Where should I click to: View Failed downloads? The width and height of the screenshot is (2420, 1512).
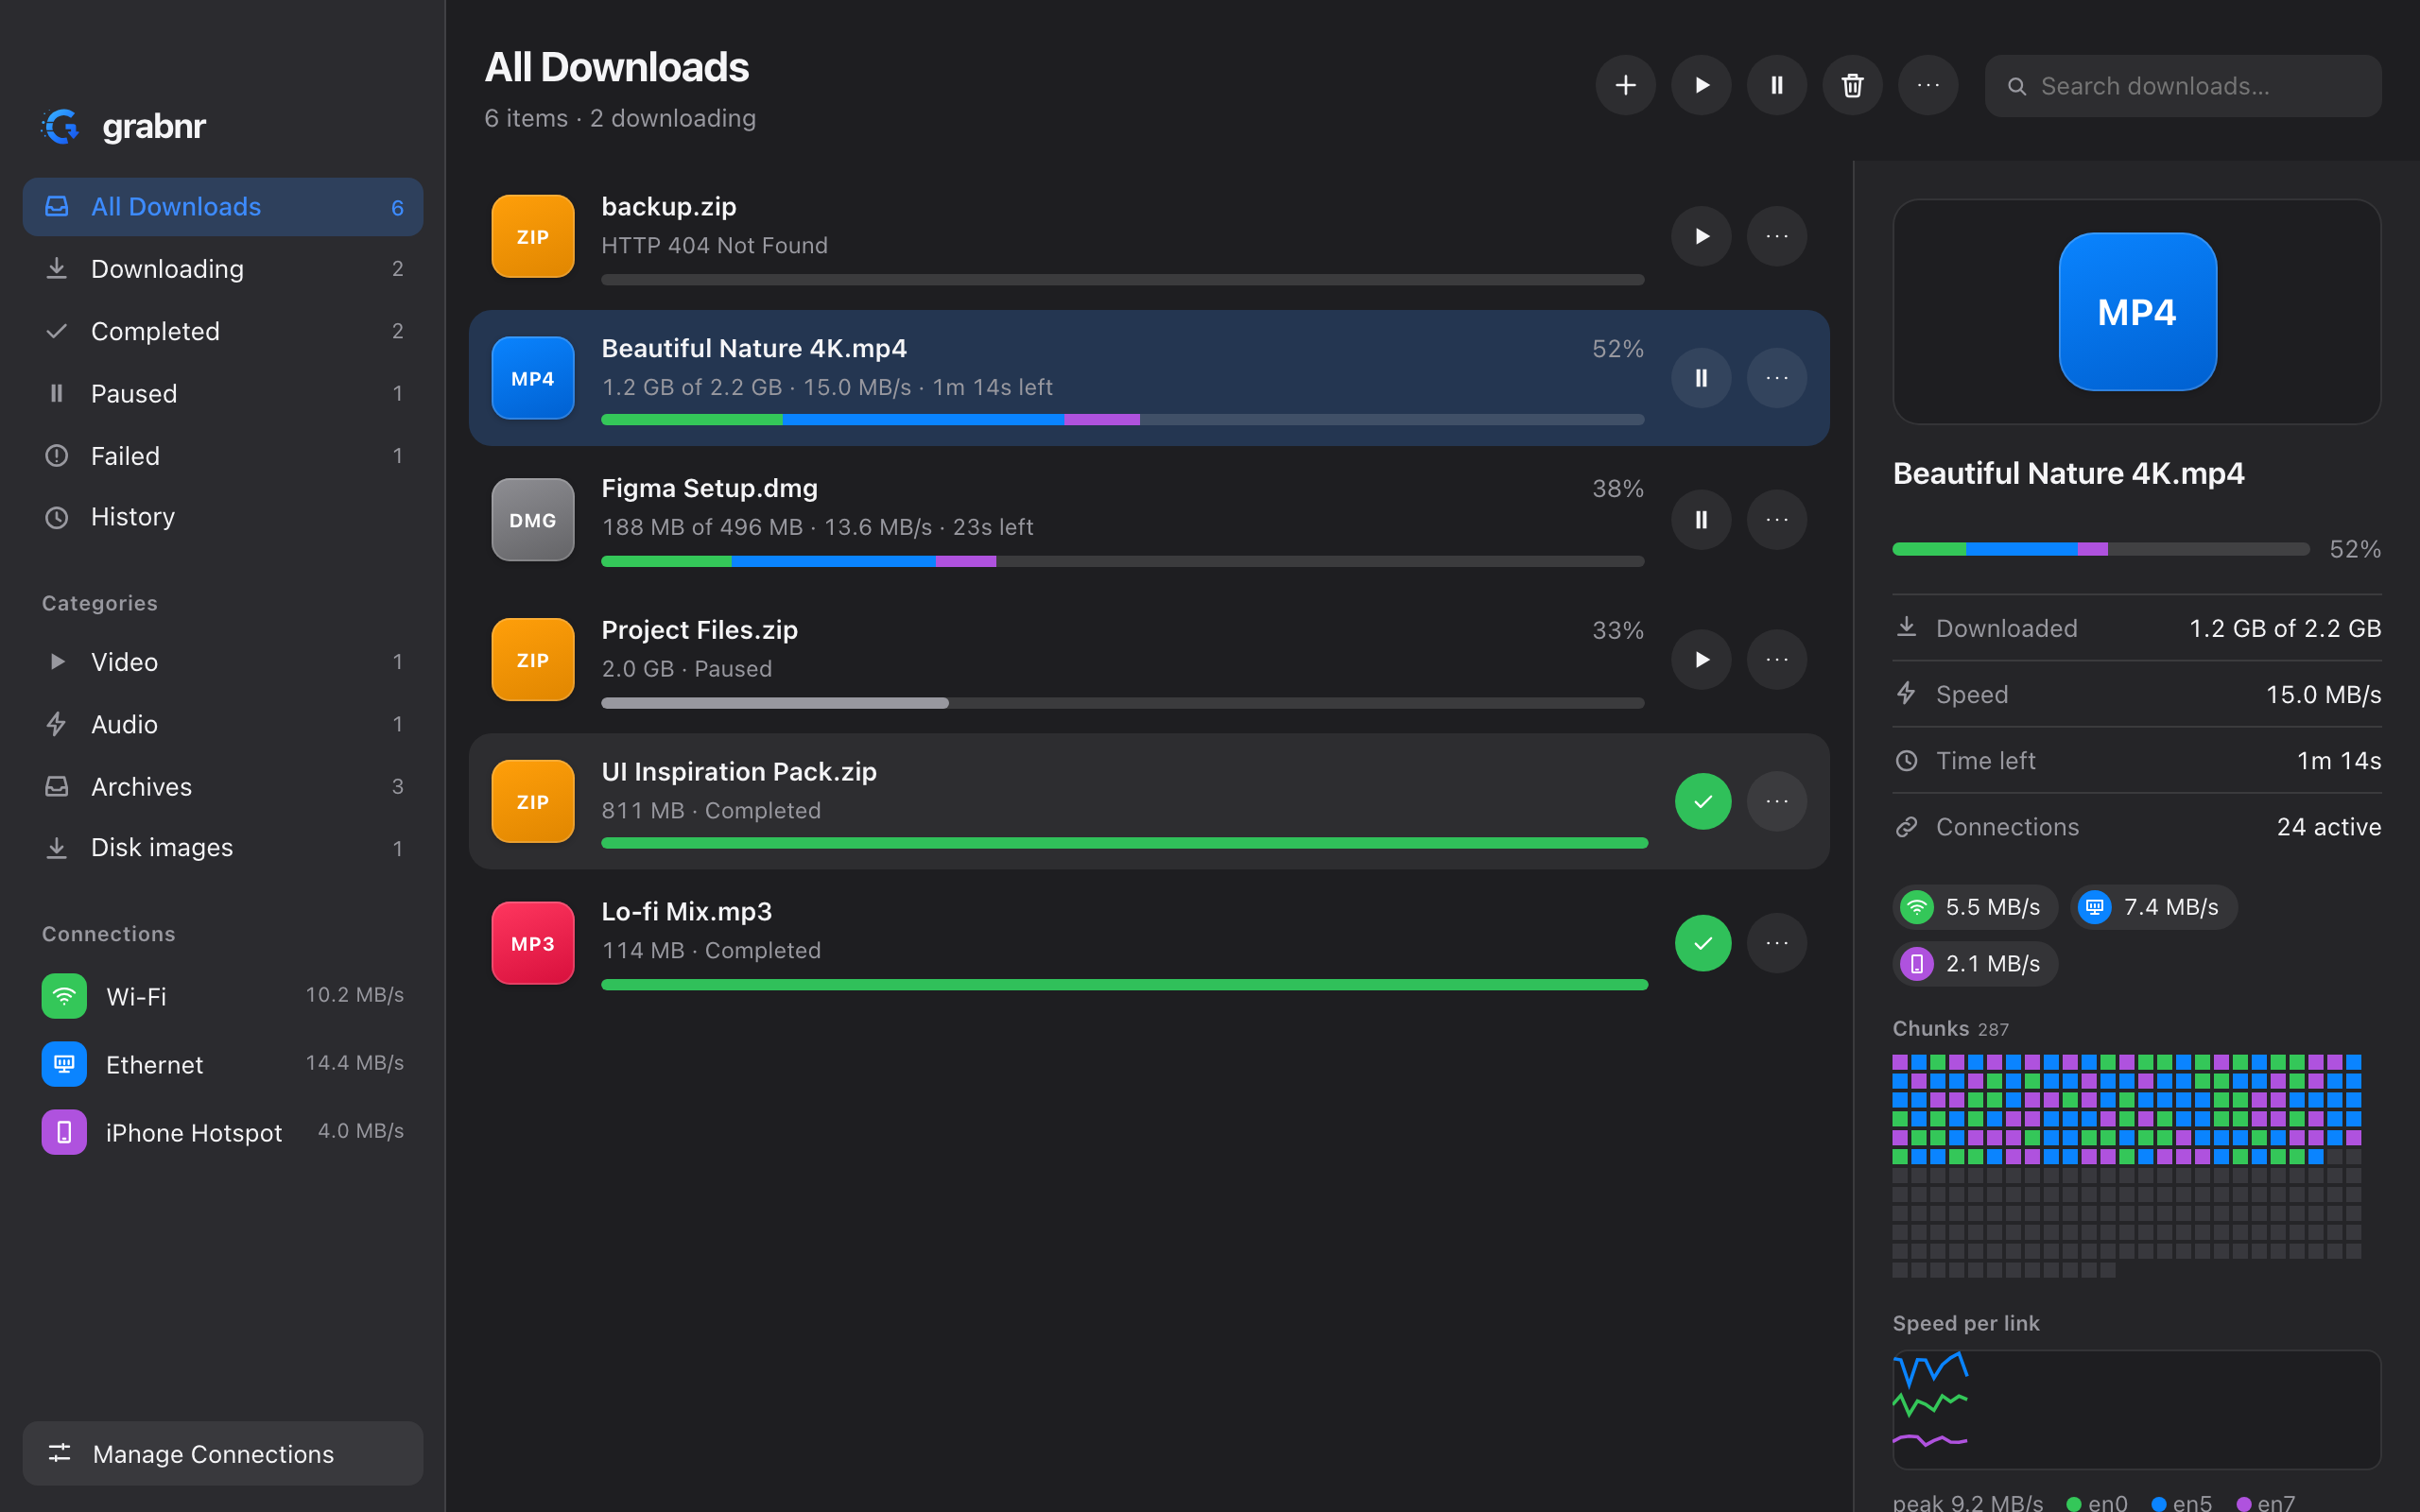[x=223, y=456]
